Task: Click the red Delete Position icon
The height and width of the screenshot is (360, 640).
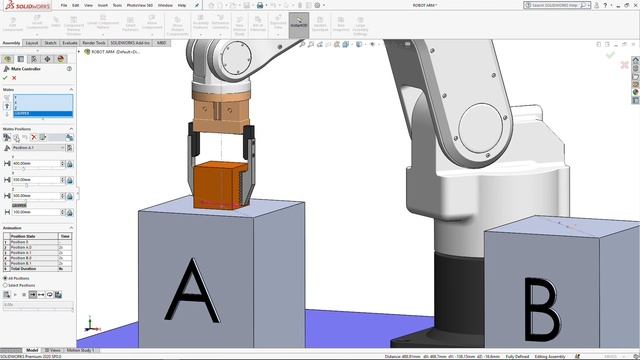Action: 34,138
